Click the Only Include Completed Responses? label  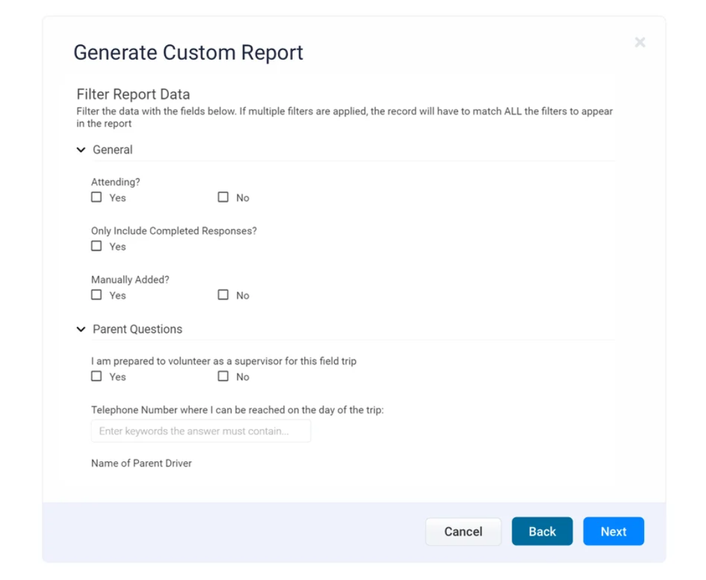[x=173, y=231]
